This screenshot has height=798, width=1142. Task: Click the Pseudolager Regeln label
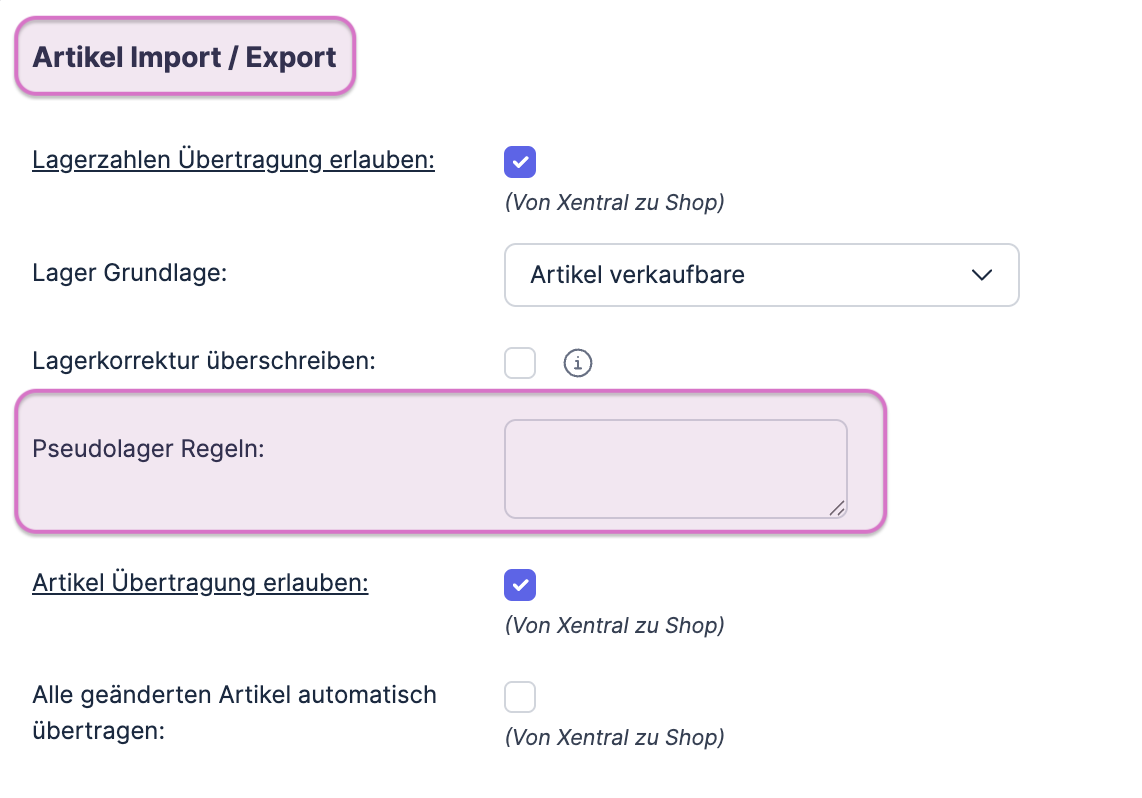[147, 449]
